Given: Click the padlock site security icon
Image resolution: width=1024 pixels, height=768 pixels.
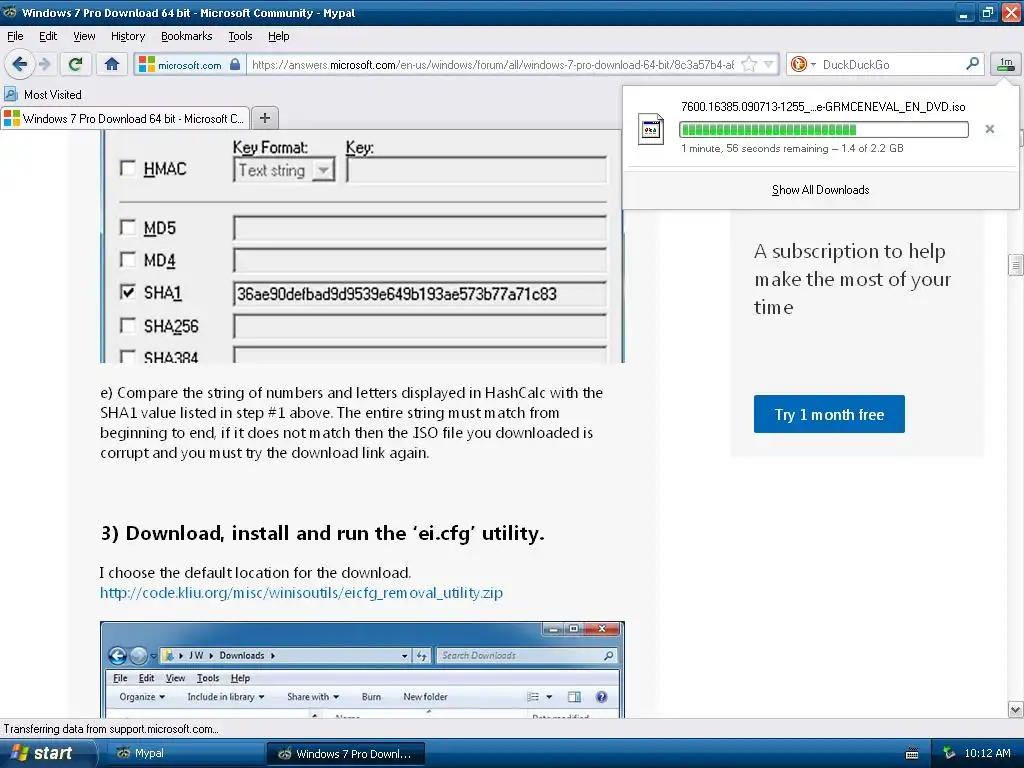Looking at the screenshot, I should click(x=235, y=64).
